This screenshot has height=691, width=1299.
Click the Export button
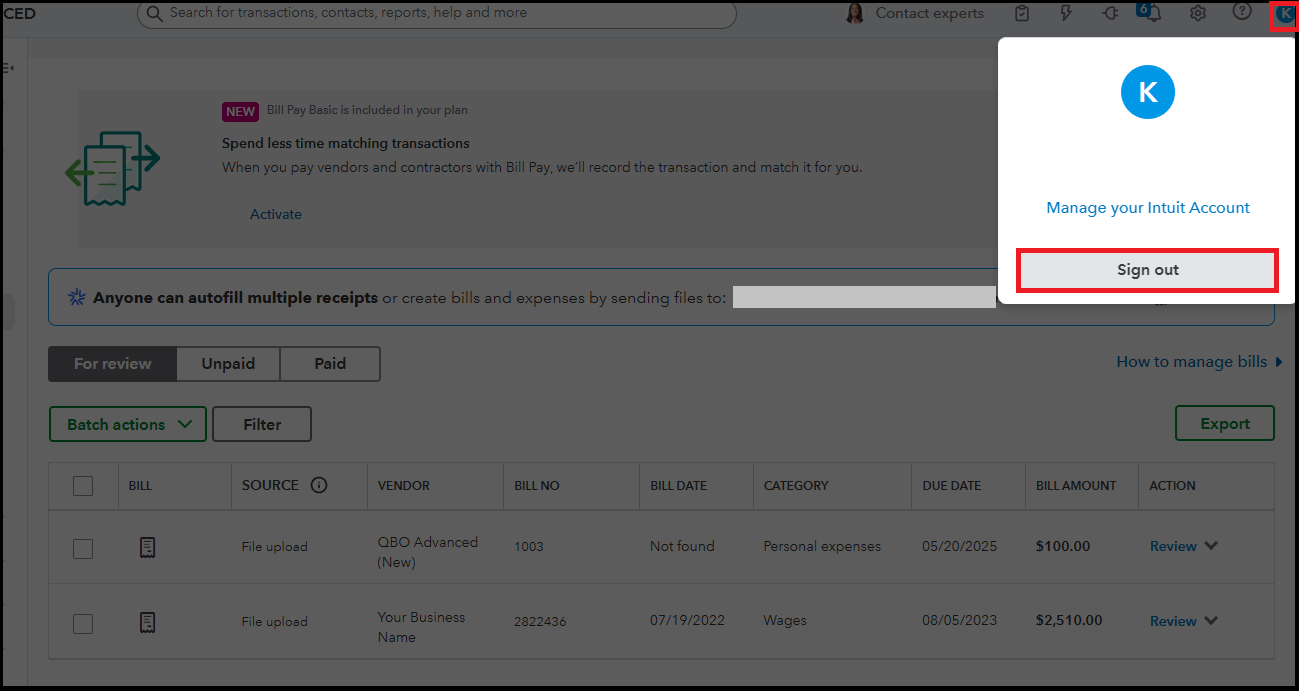[x=1225, y=423]
